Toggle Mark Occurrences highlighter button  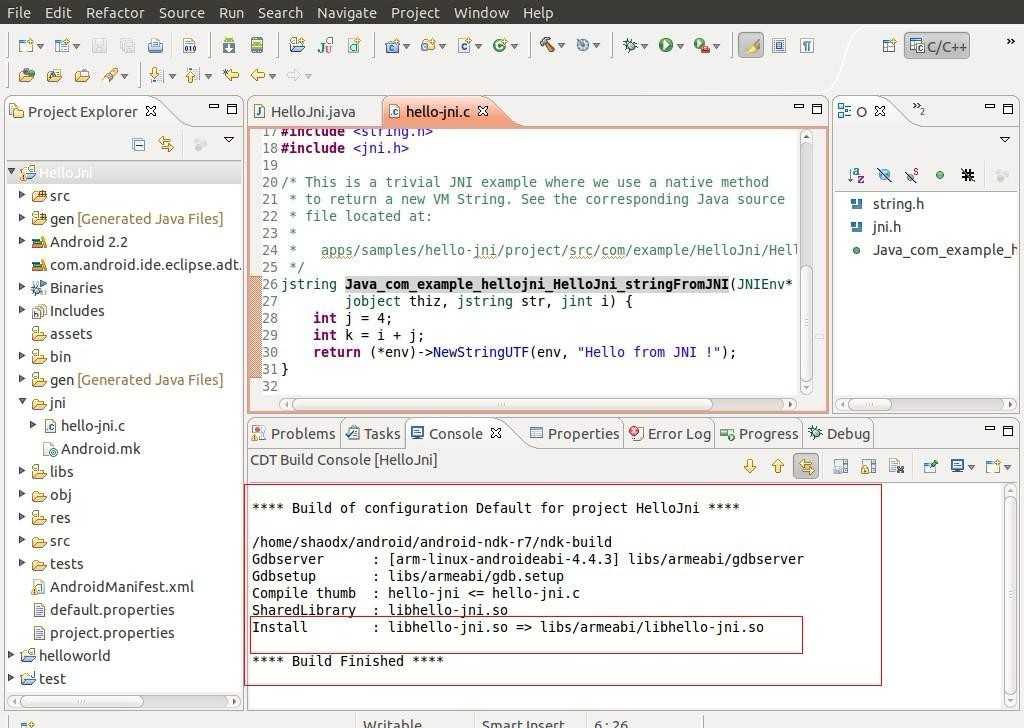coord(751,46)
